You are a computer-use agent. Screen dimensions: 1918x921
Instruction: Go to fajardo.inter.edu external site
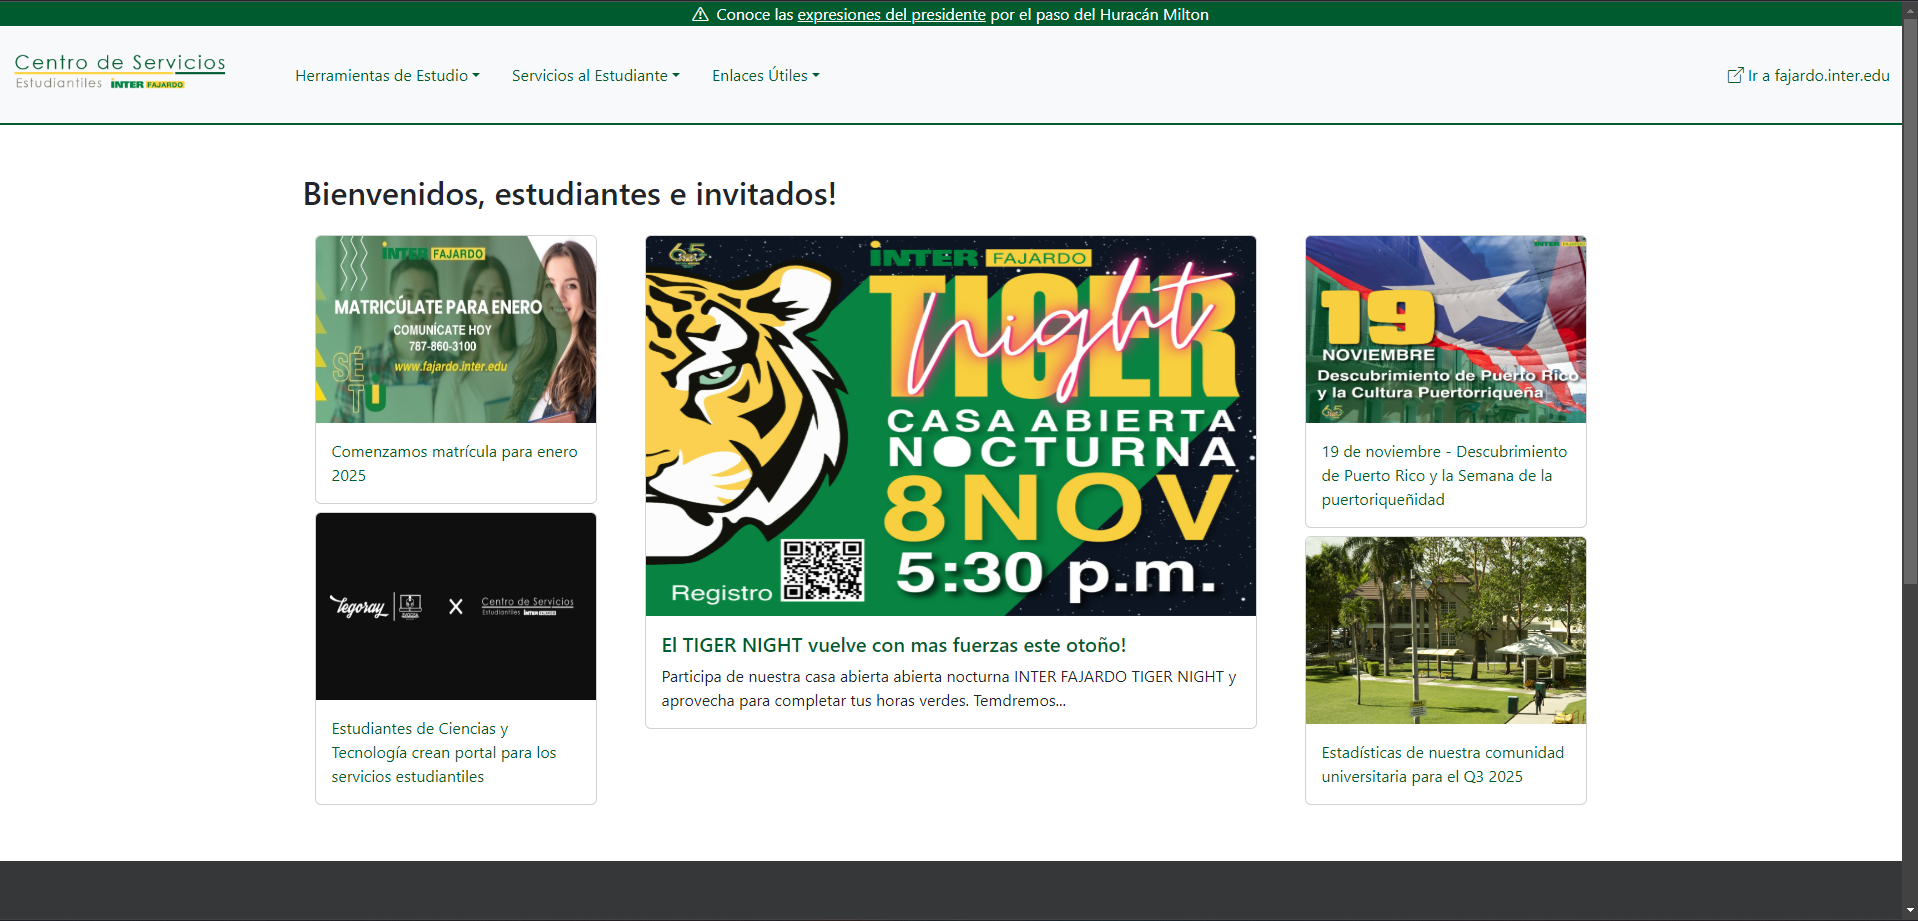coord(1817,76)
